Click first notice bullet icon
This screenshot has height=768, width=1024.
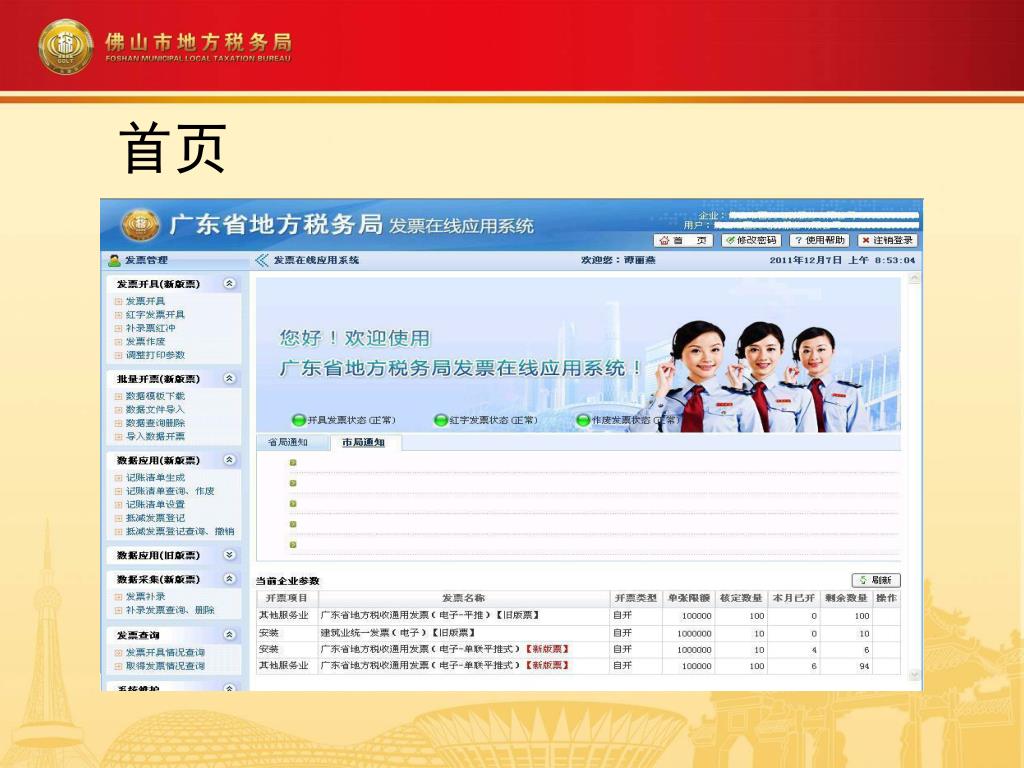pos(293,462)
